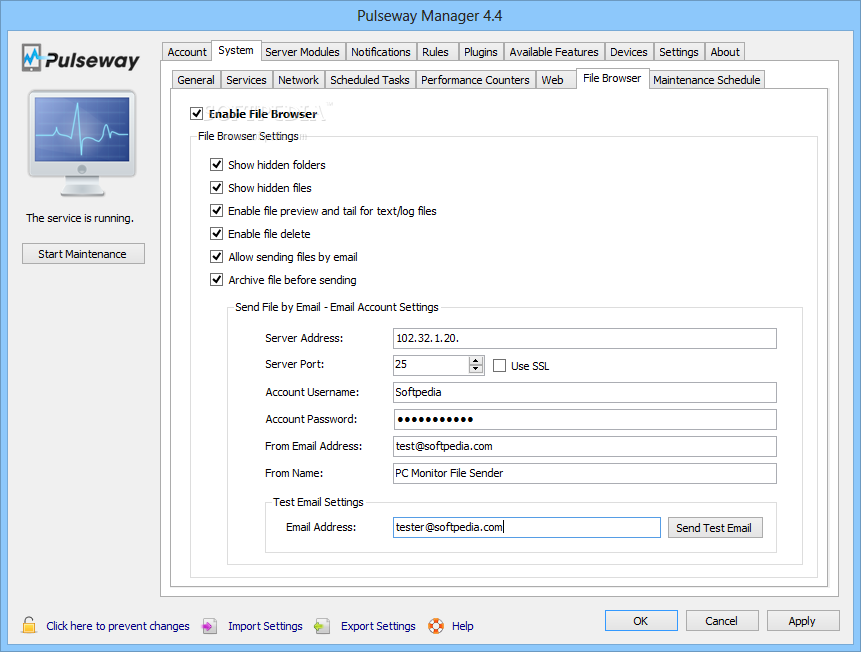
Task: Switch to Available Features tab
Action: pos(554,52)
